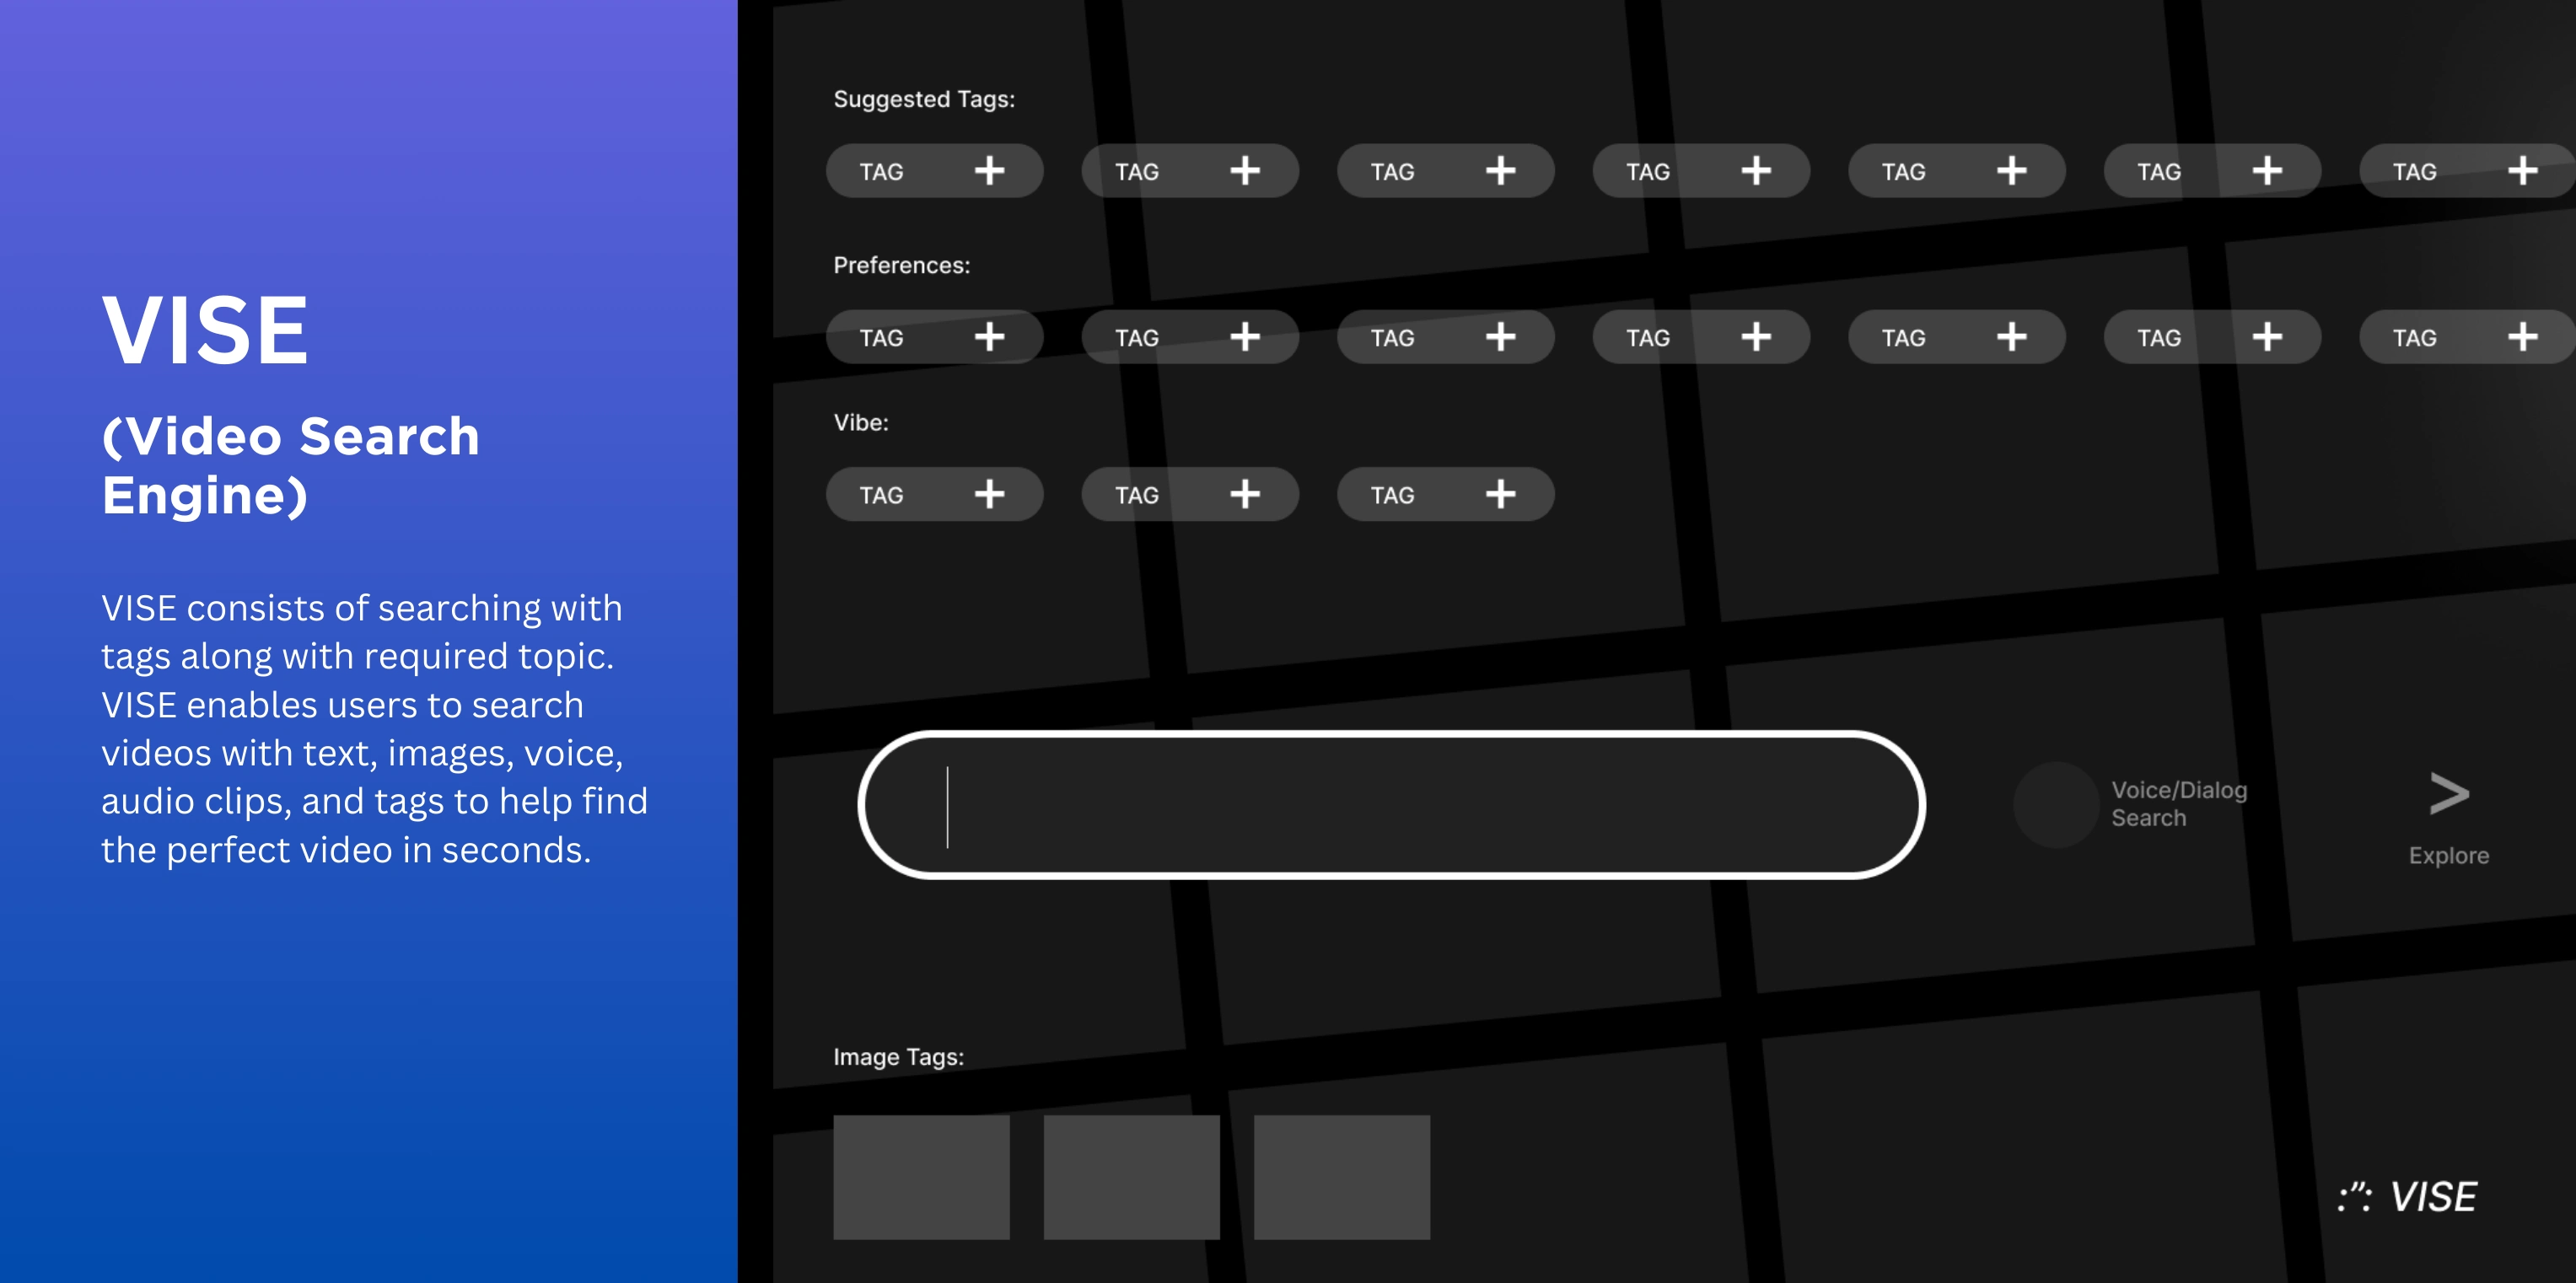Click plus on fourth Preferences tag
2576x1283 pixels.
click(x=1756, y=337)
